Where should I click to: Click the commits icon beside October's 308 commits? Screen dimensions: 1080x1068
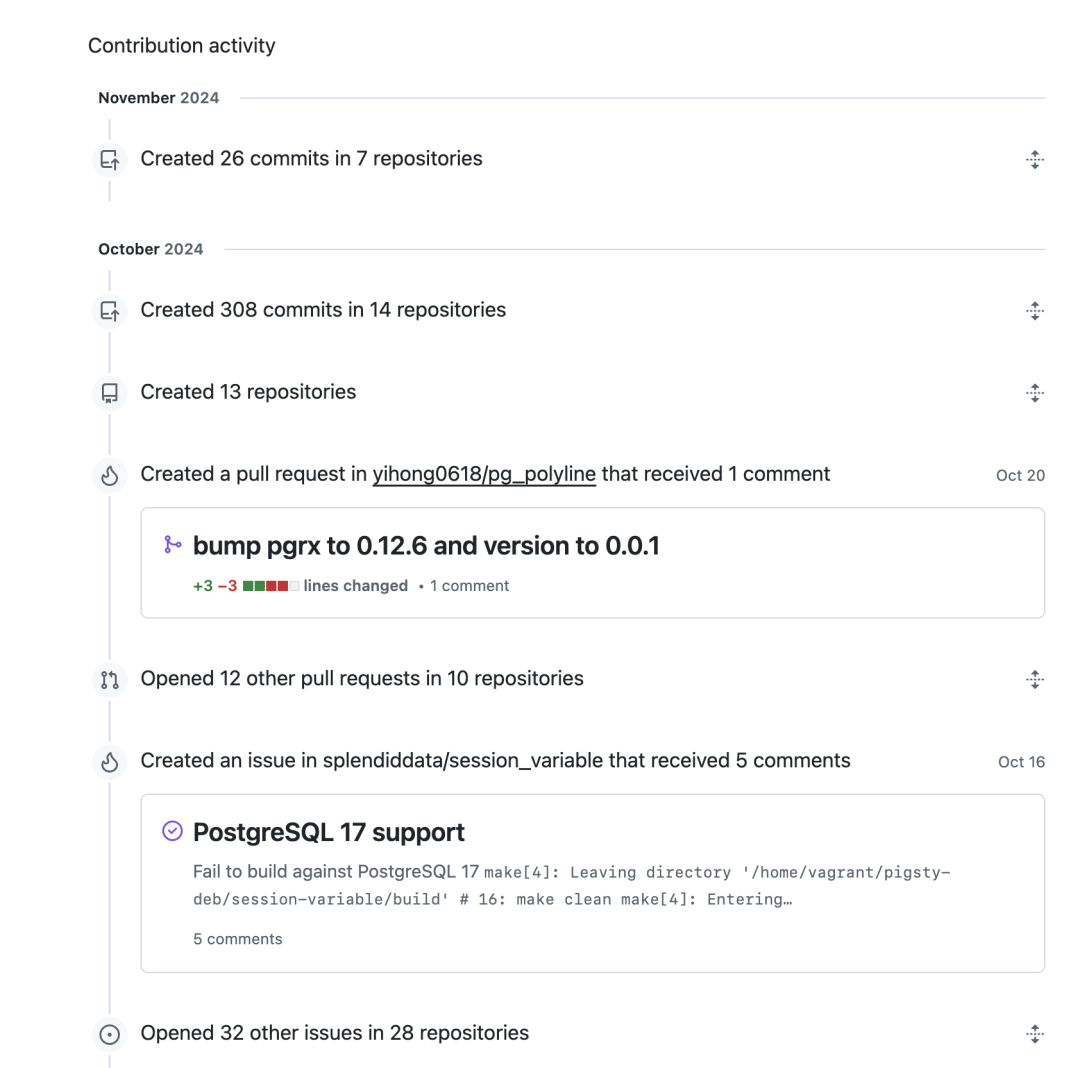click(x=110, y=310)
